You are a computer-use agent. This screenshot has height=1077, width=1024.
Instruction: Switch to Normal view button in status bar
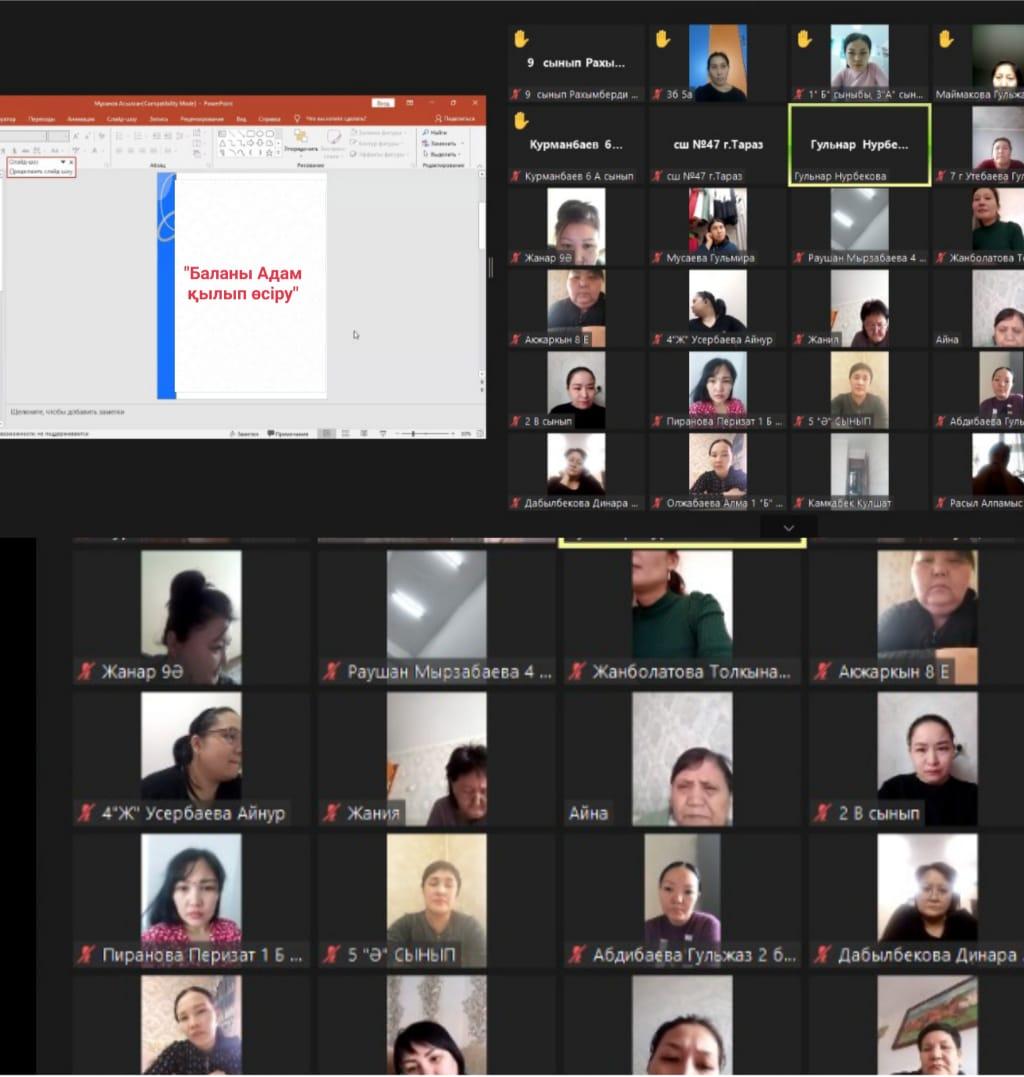[x=327, y=434]
